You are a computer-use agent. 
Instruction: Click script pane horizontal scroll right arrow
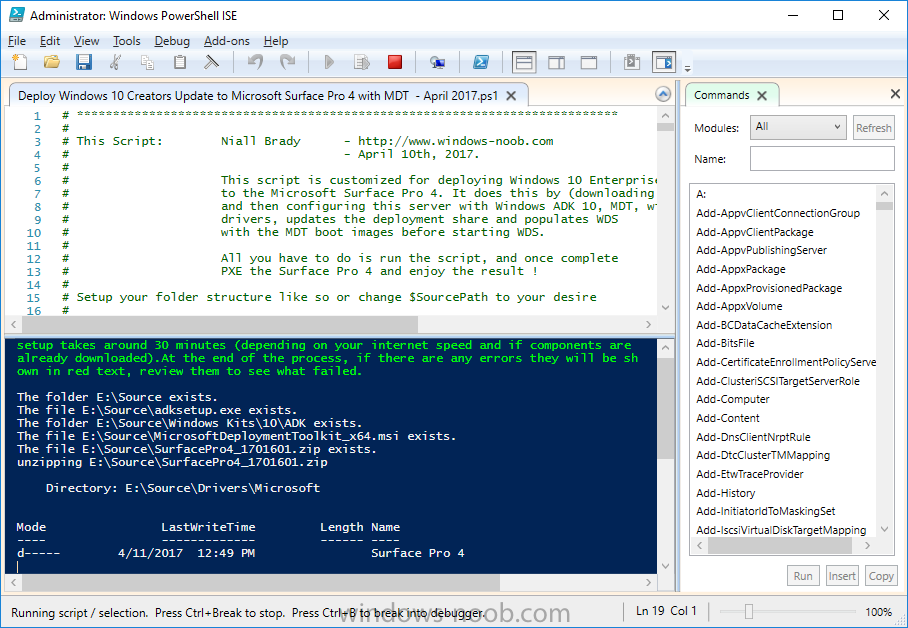(x=649, y=324)
